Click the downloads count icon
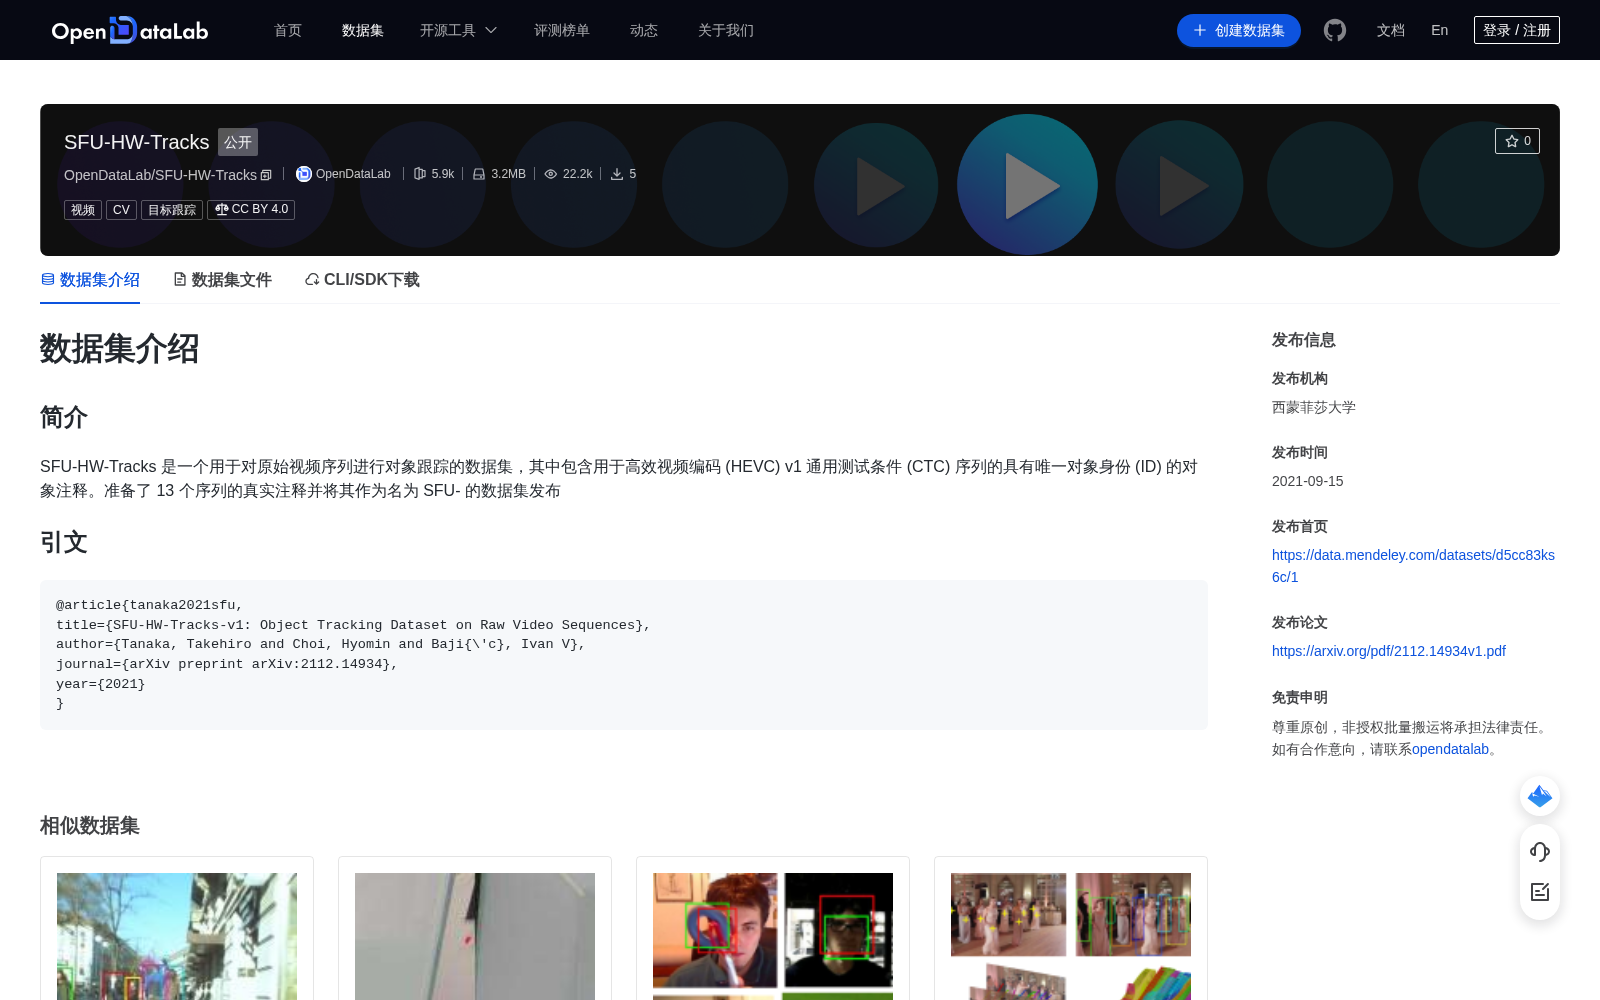This screenshot has height=1000, width=1600. pyautogui.click(x=617, y=174)
